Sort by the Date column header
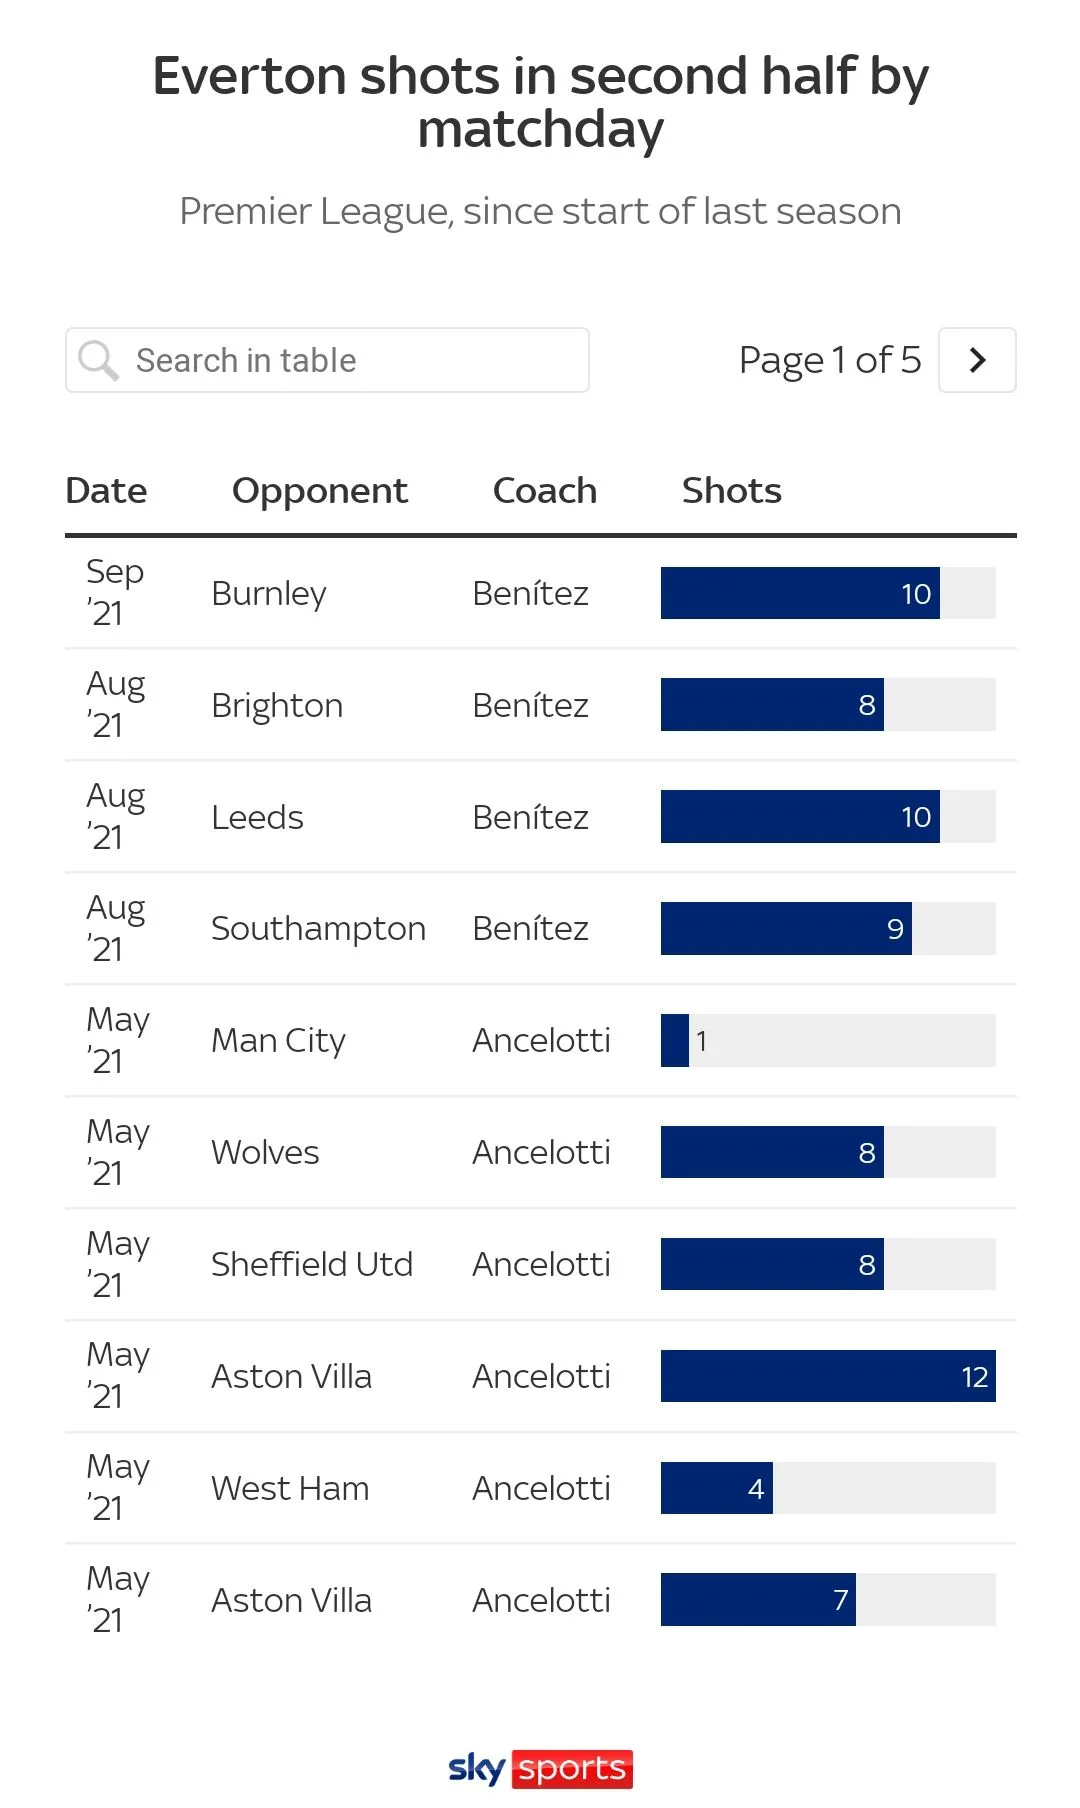Screen dimensions: 1080x1808 coord(106,491)
